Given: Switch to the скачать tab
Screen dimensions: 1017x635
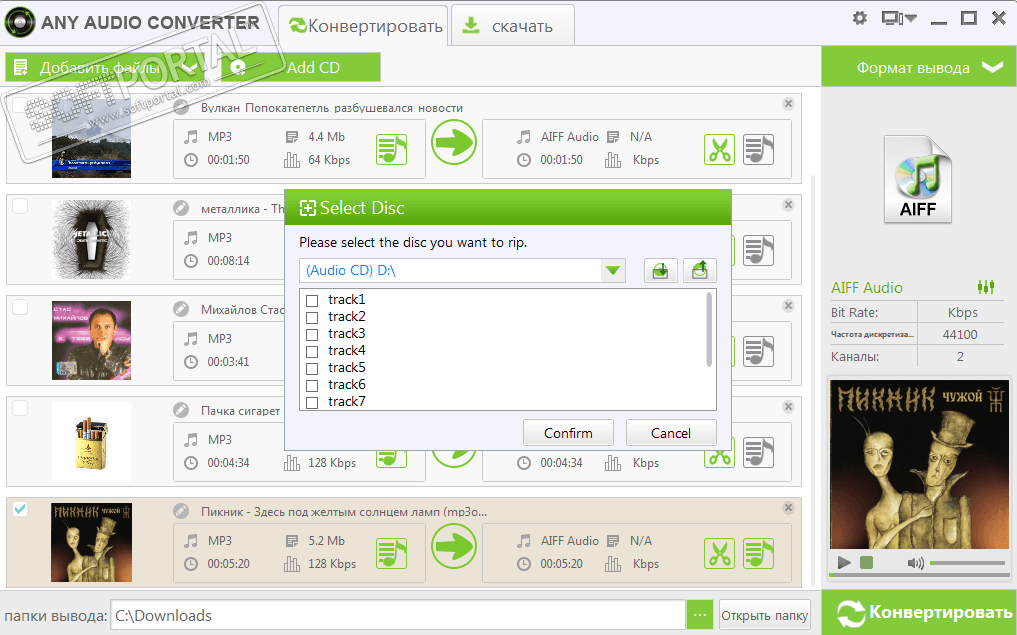Looking at the screenshot, I should click(512, 26).
